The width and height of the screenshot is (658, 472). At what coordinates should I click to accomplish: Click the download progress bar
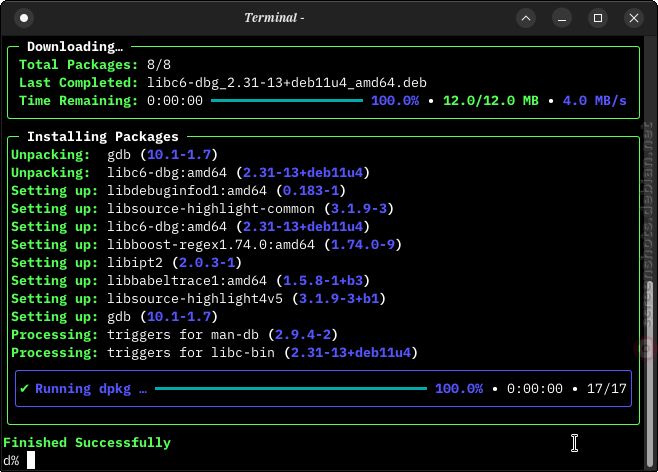(287, 101)
